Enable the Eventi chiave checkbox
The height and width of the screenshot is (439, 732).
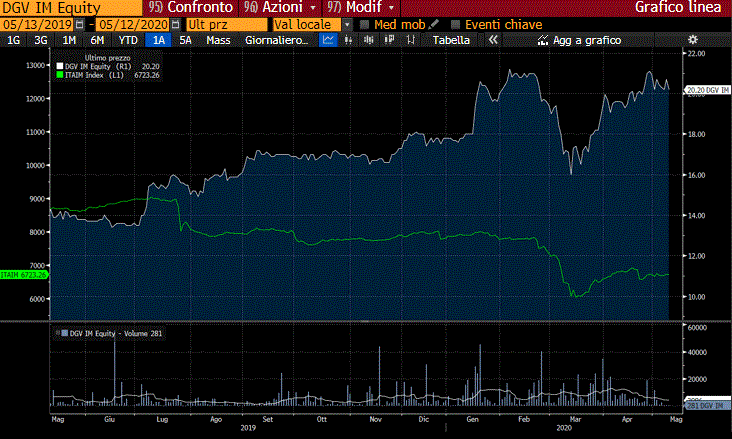tap(456, 24)
